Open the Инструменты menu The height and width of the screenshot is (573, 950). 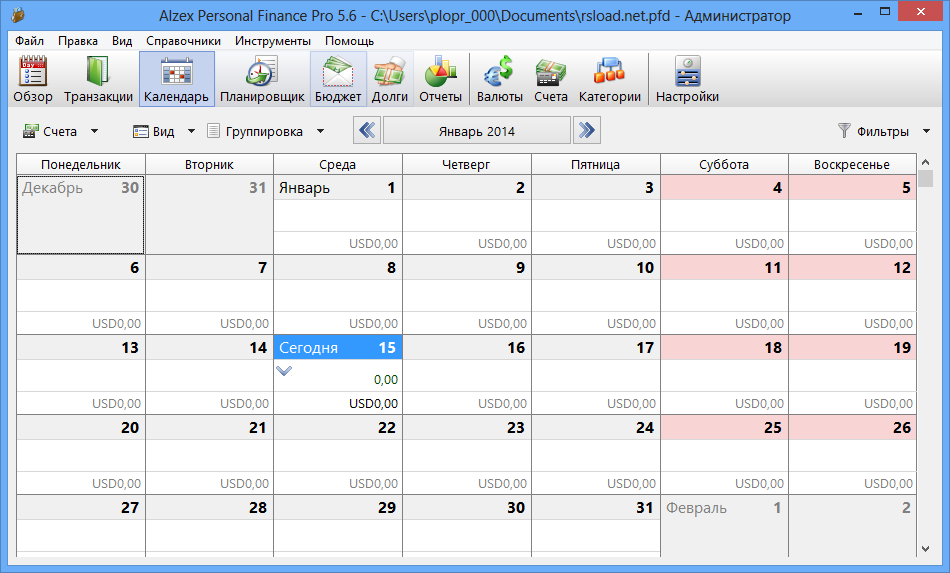273,41
